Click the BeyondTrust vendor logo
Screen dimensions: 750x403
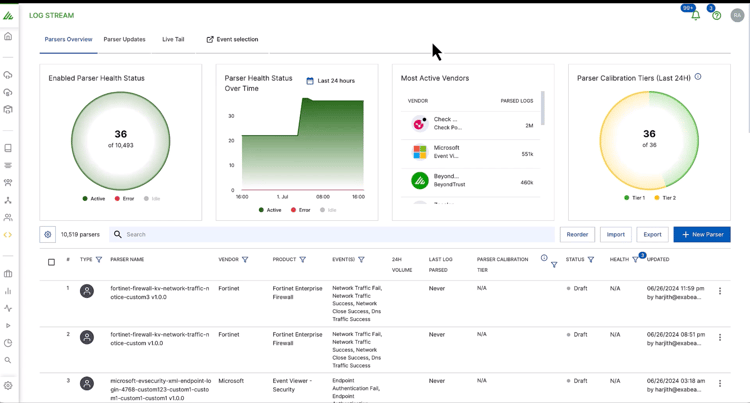pyautogui.click(x=419, y=181)
